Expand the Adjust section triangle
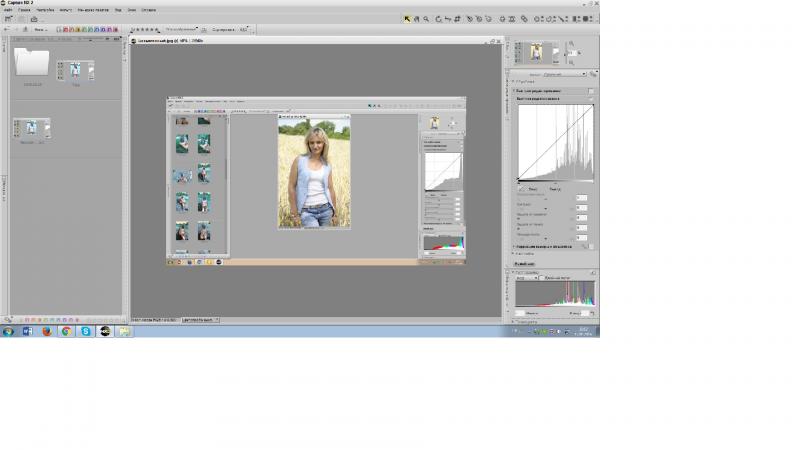Image resolution: width=800 pixels, height=450 pixels. click(514, 254)
